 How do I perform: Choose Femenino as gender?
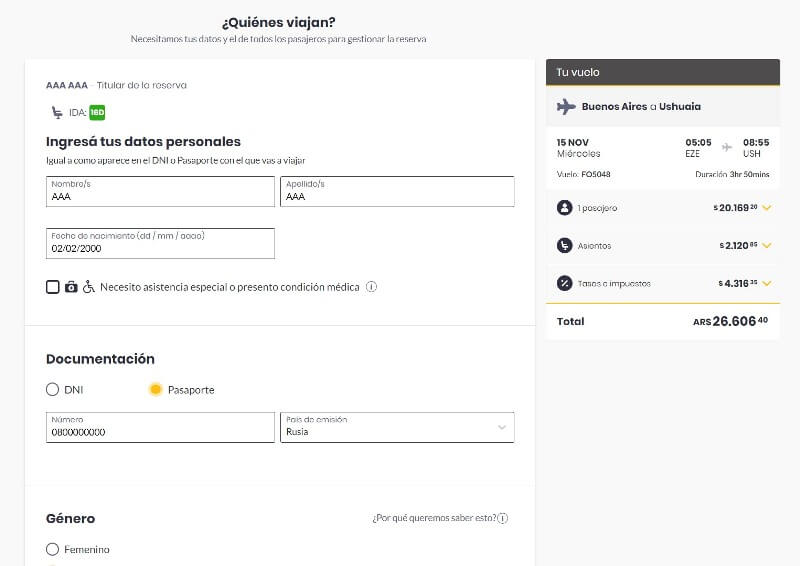point(53,549)
